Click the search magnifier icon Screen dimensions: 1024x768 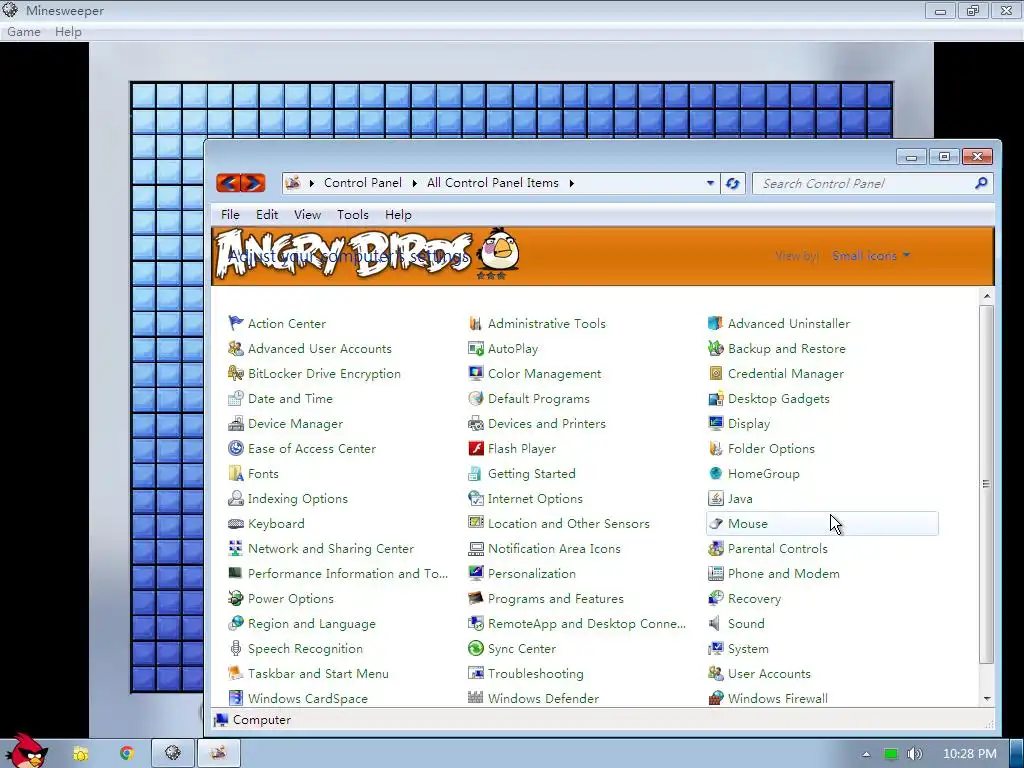pyautogui.click(x=980, y=184)
